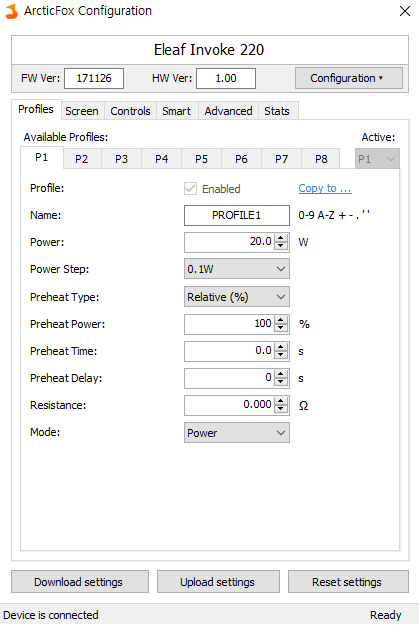
Task: Select profile tab P5
Action: 201,159
